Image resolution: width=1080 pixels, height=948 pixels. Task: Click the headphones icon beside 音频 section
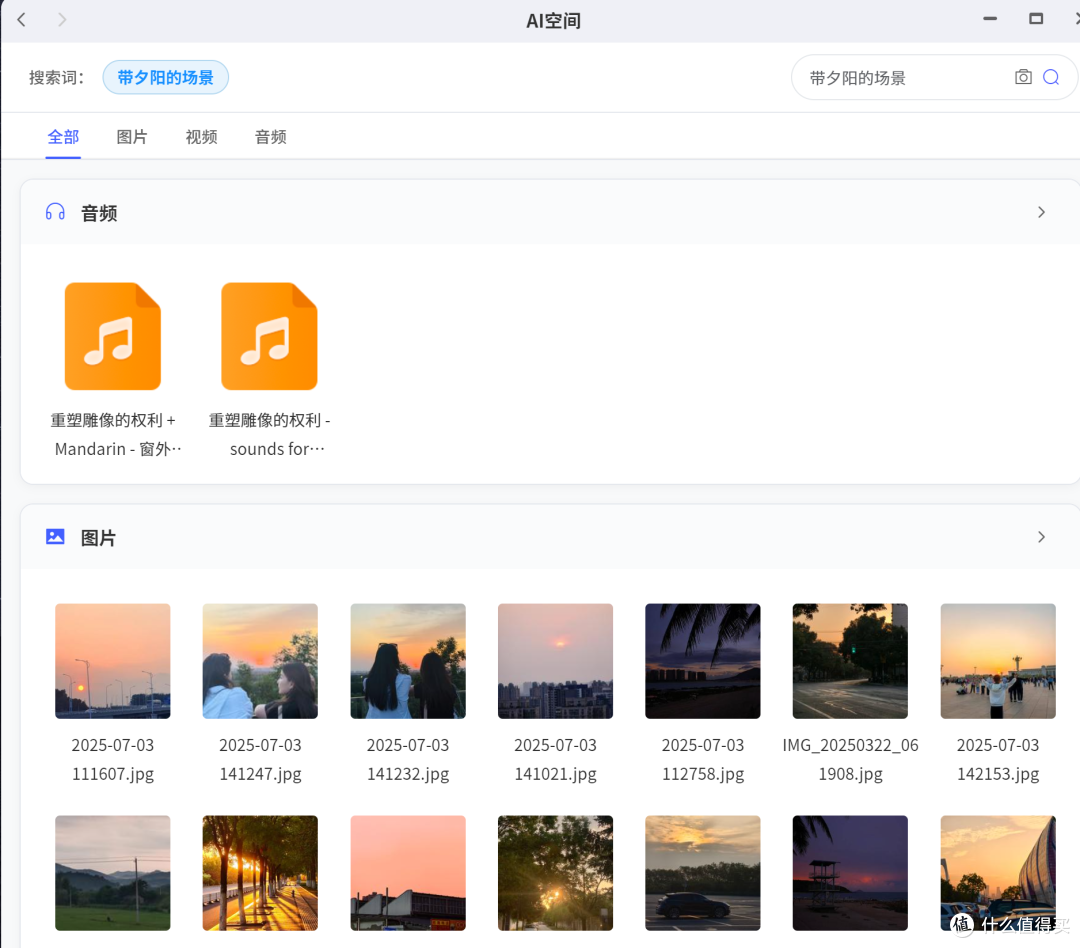point(55,212)
